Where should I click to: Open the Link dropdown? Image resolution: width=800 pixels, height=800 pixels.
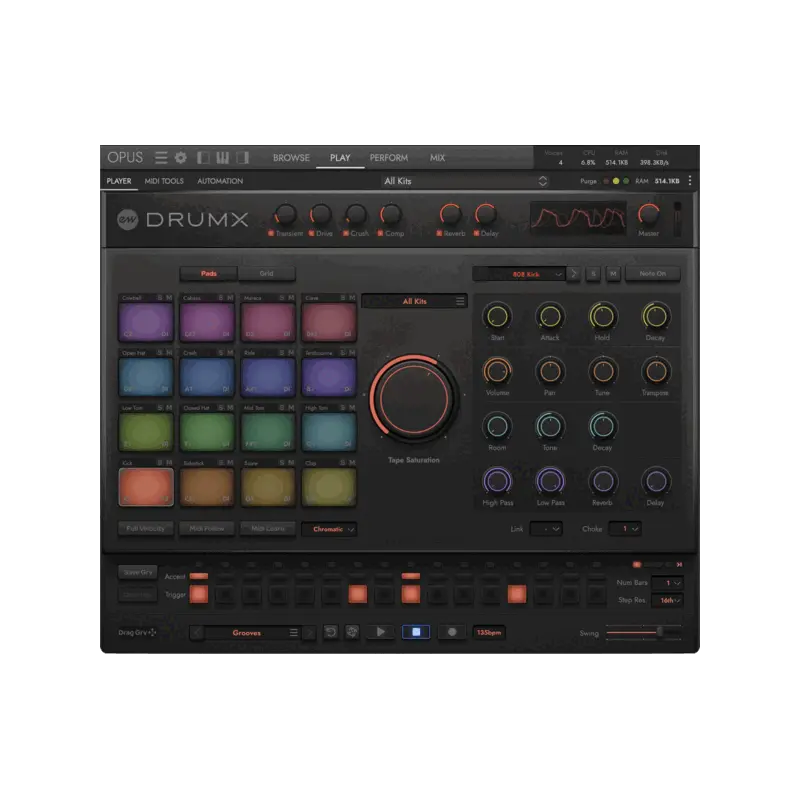[x=546, y=529]
